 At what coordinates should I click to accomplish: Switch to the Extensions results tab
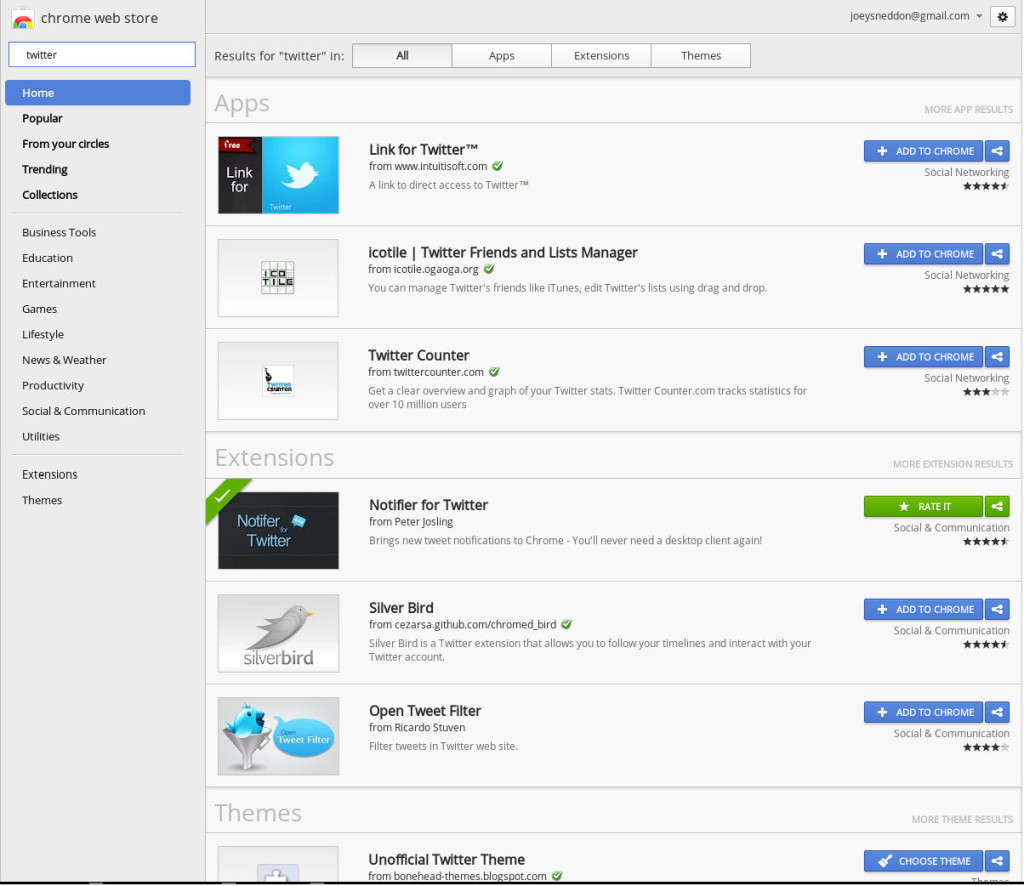601,55
